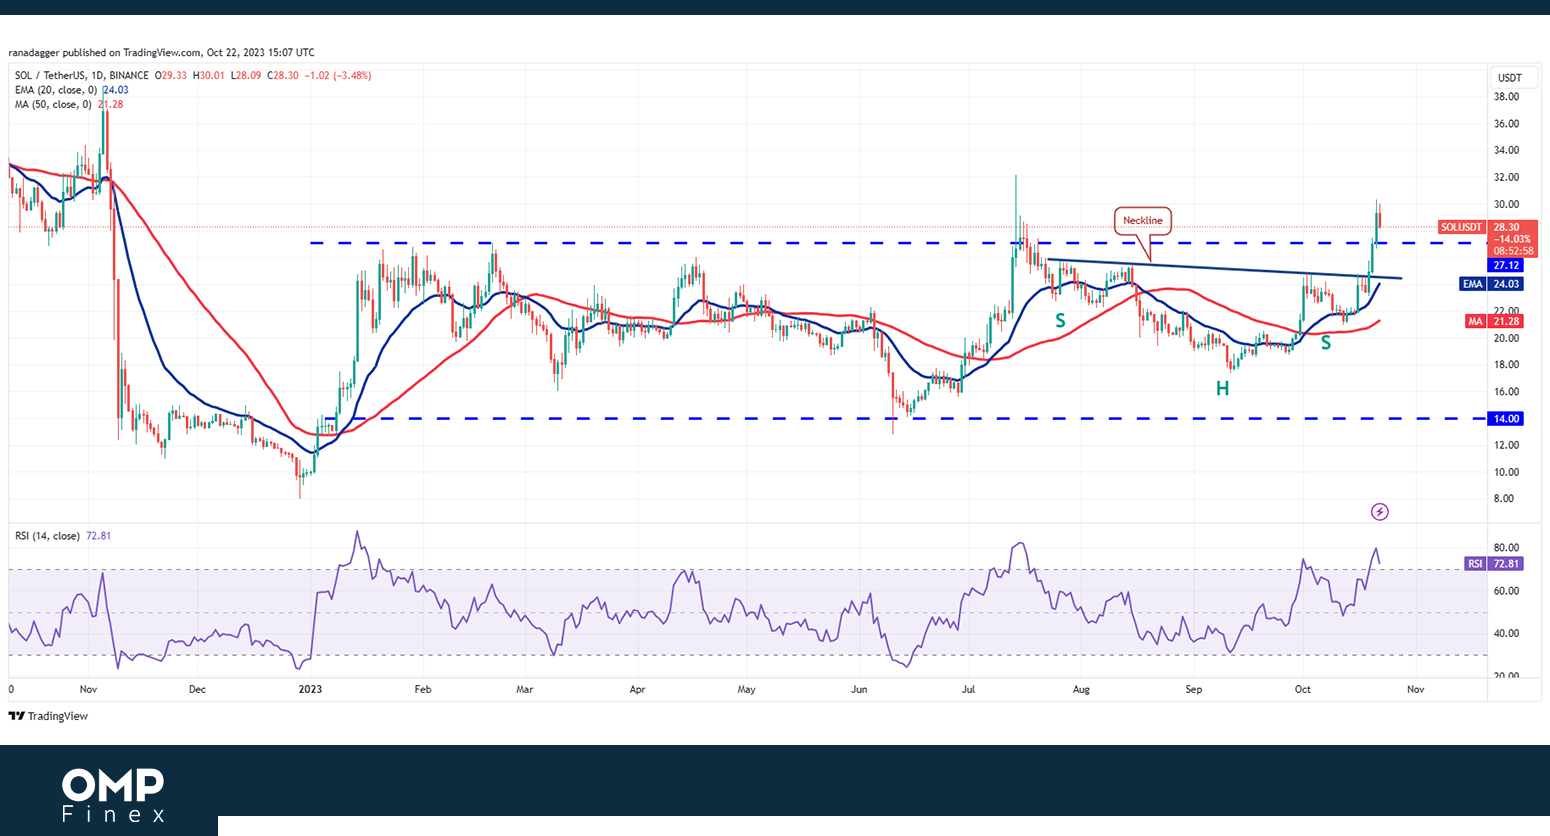Screen dimensions: 1550x836
Task: Select the right shoulder S label near October
Action: [1326, 343]
